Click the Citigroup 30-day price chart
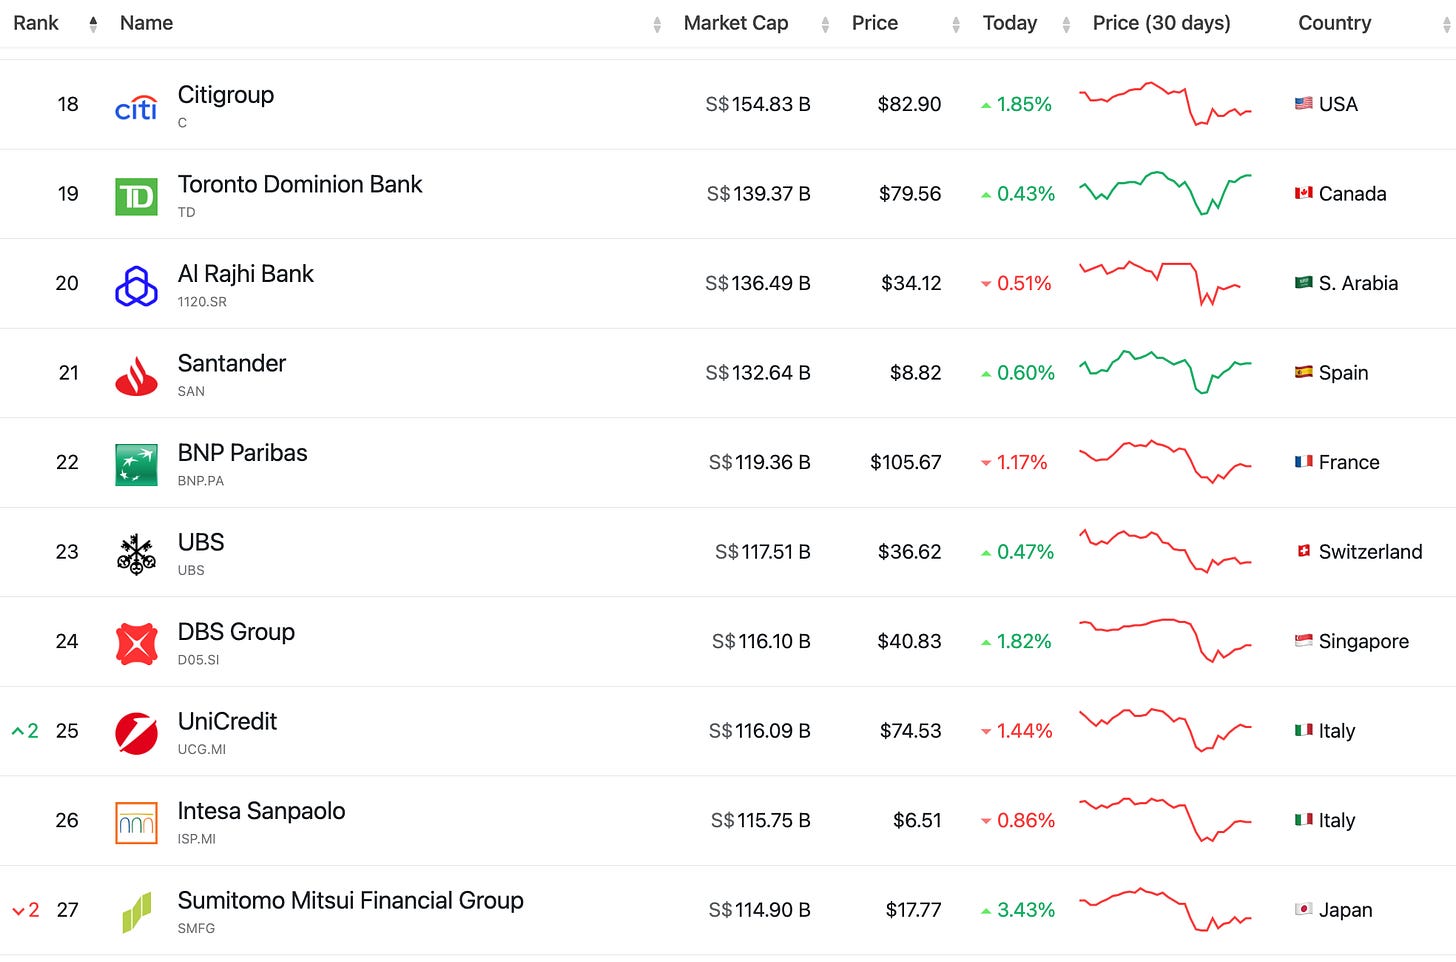1456x962 pixels. 1166,103
